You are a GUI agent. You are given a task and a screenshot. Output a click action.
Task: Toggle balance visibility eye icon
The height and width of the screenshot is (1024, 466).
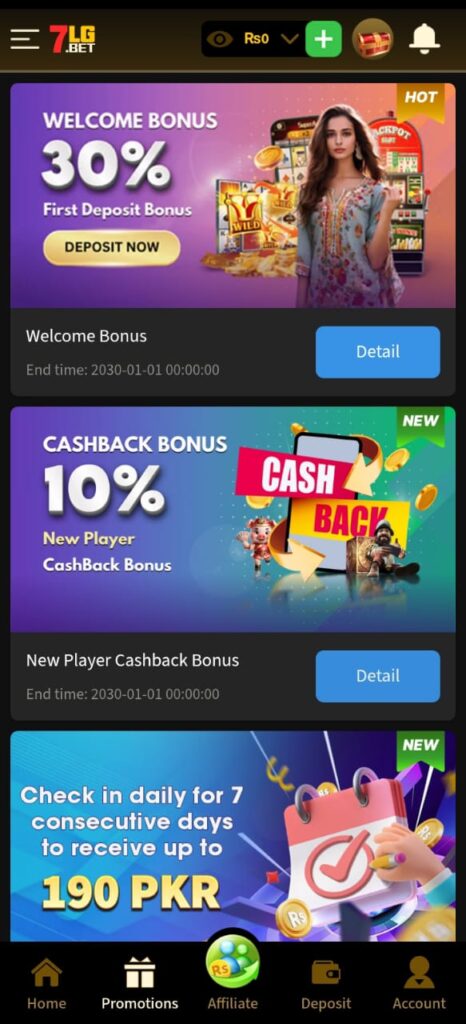219,39
